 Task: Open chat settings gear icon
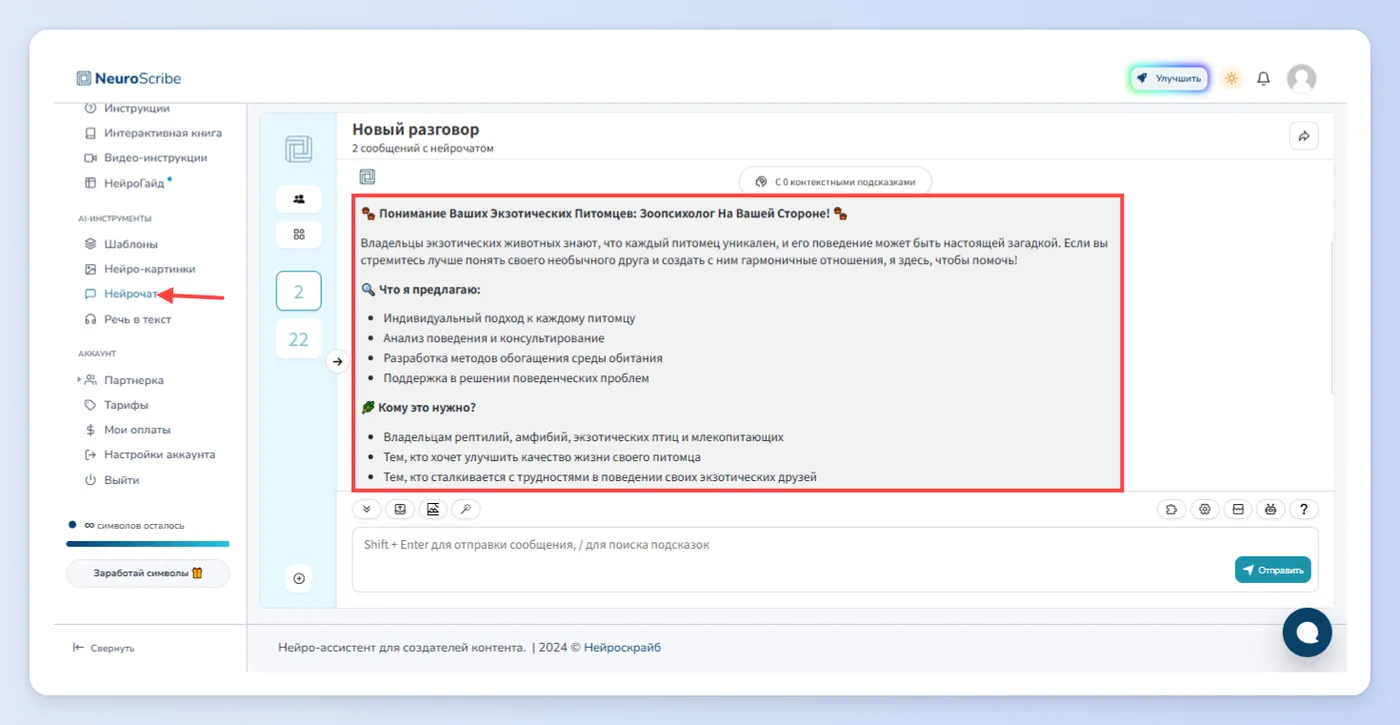1205,509
